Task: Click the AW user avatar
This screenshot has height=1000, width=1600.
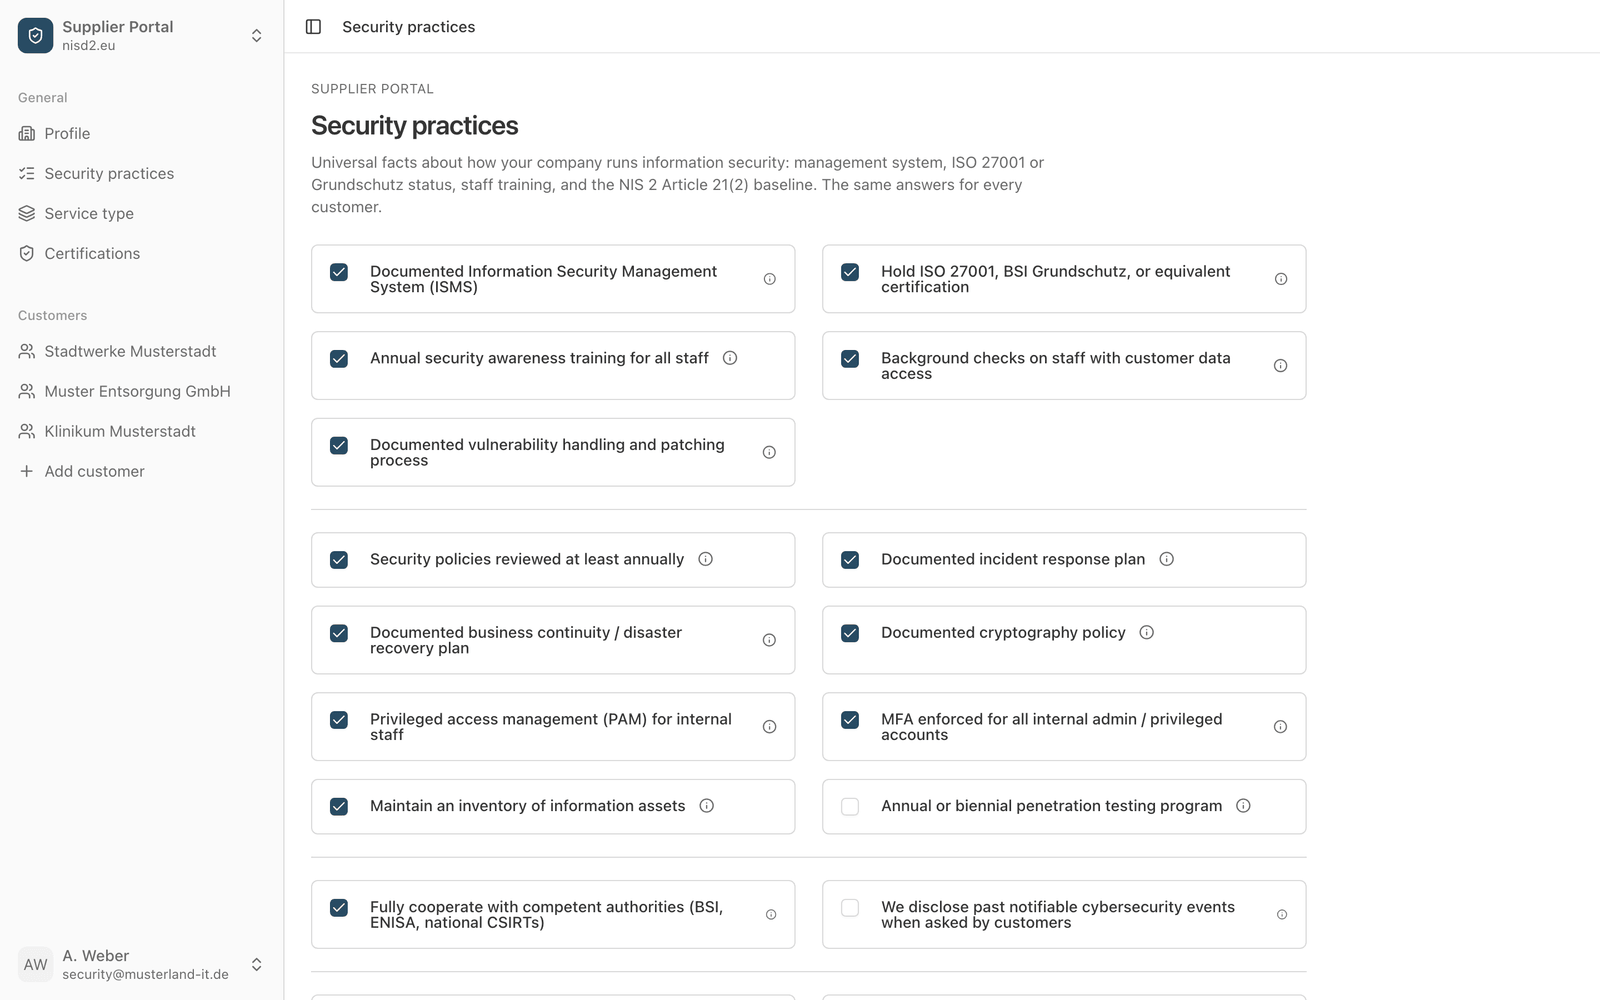Action: (35, 964)
